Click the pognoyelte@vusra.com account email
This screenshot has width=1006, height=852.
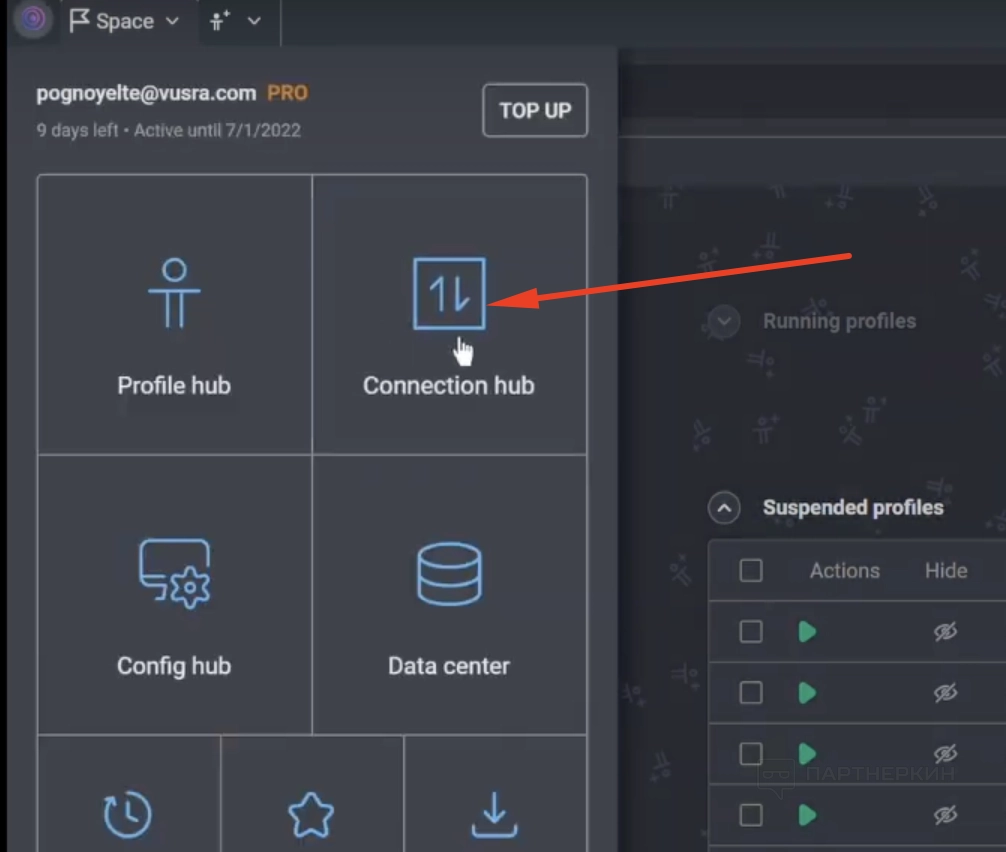pos(146,94)
